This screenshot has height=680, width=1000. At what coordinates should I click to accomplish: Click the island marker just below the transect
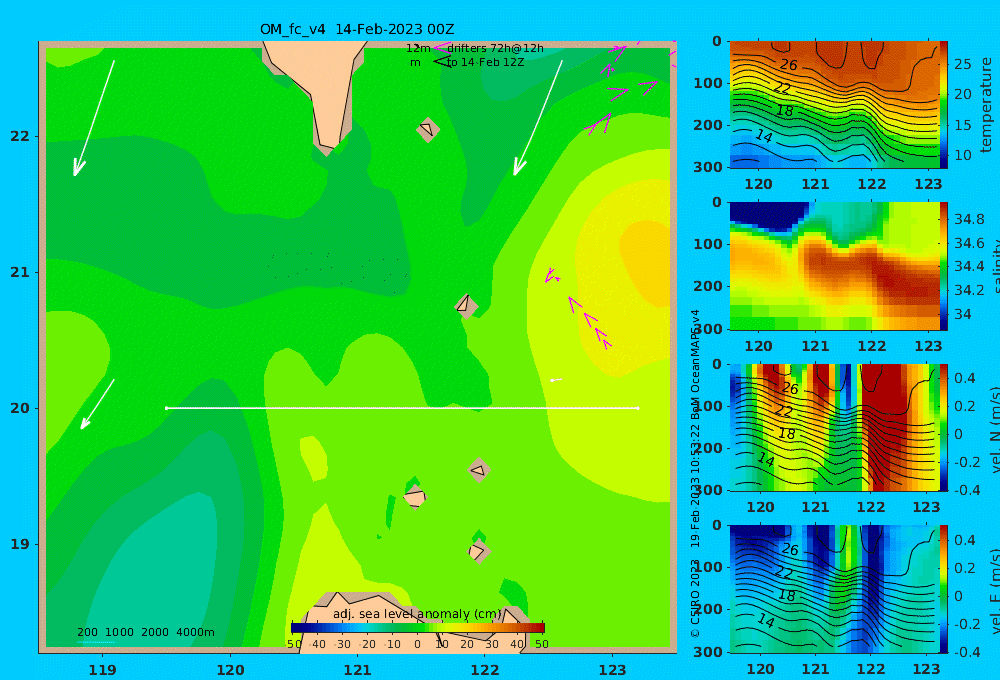(x=478, y=470)
